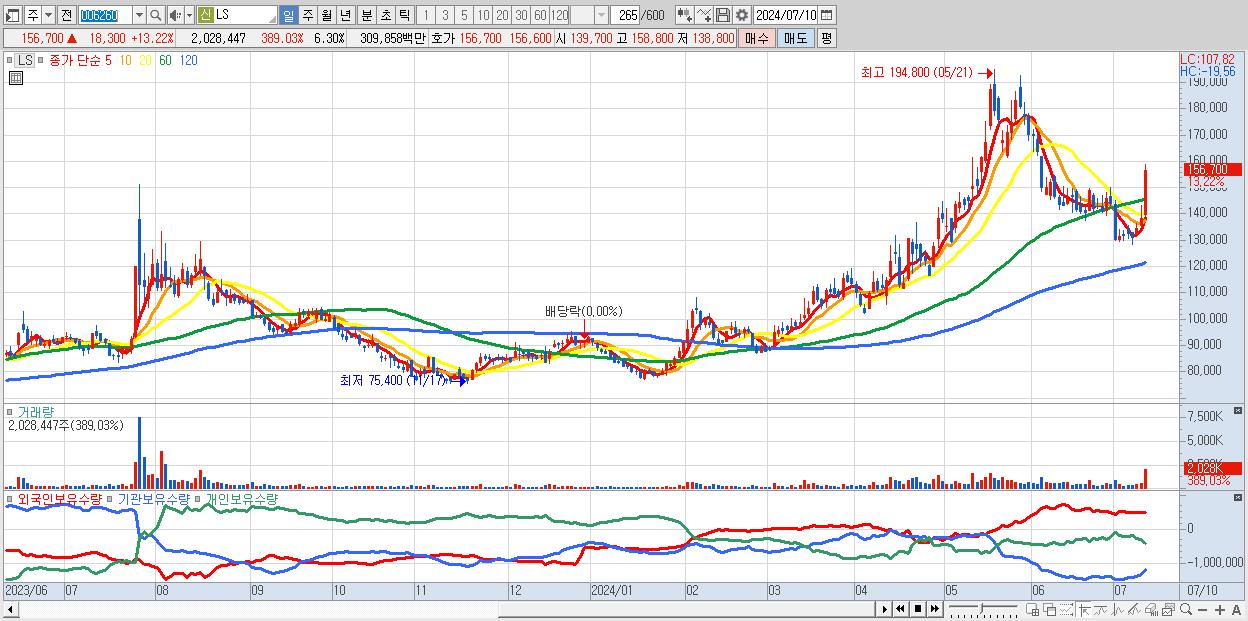
Task: Click the LS legend box on chart
Action: coord(24,61)
